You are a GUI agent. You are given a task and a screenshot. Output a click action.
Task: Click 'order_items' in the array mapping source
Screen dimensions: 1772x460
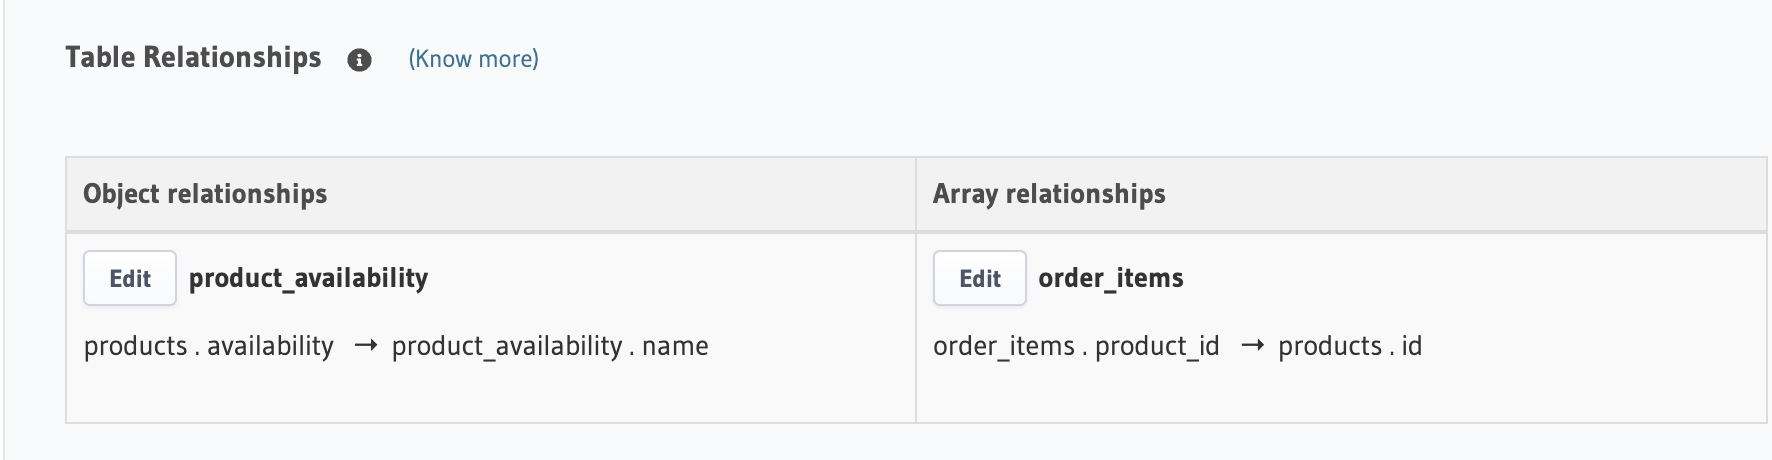[x=1003, y=346]
